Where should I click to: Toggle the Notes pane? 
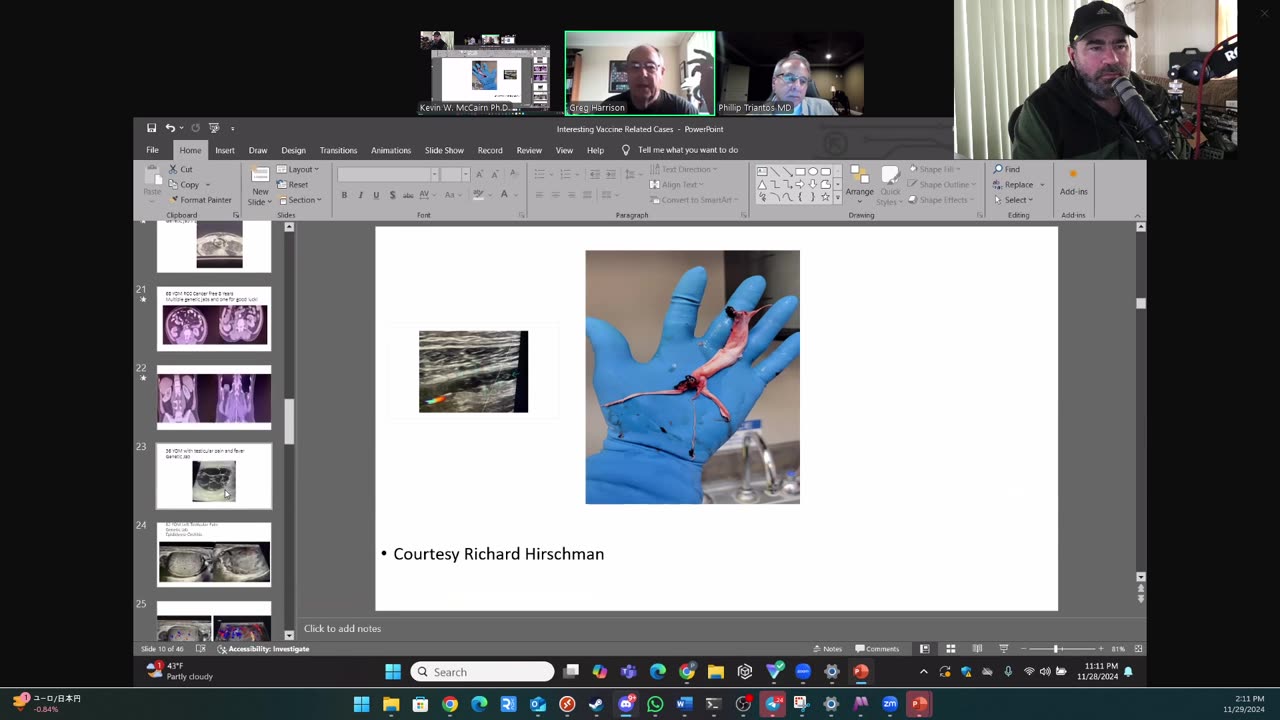[827, 649]
